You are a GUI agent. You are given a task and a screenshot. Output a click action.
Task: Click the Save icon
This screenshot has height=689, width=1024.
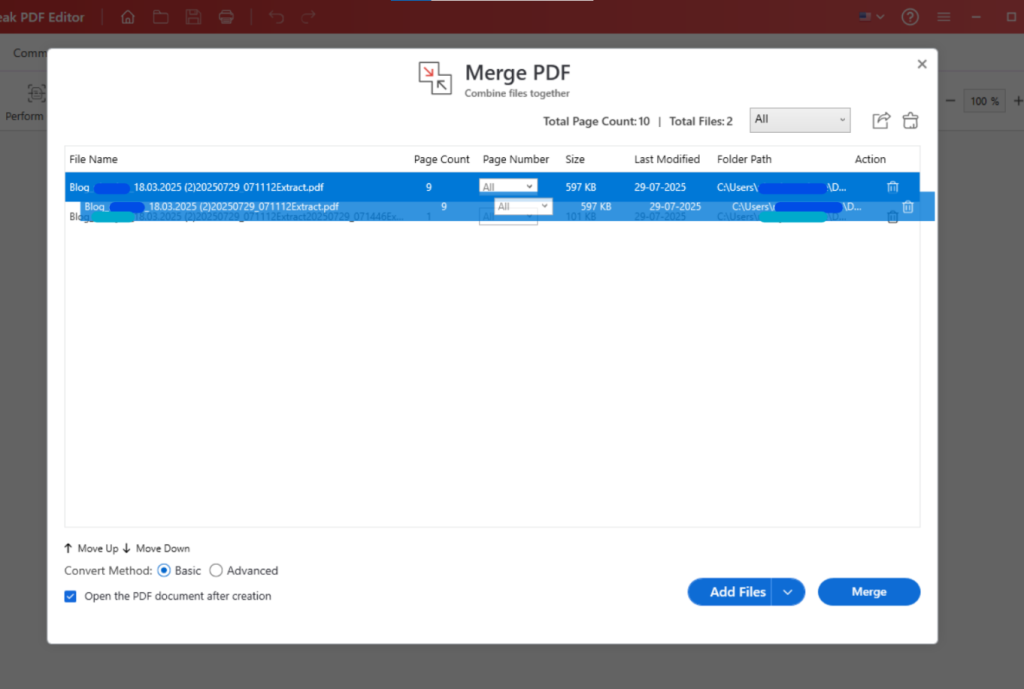(x=193, y=16)
